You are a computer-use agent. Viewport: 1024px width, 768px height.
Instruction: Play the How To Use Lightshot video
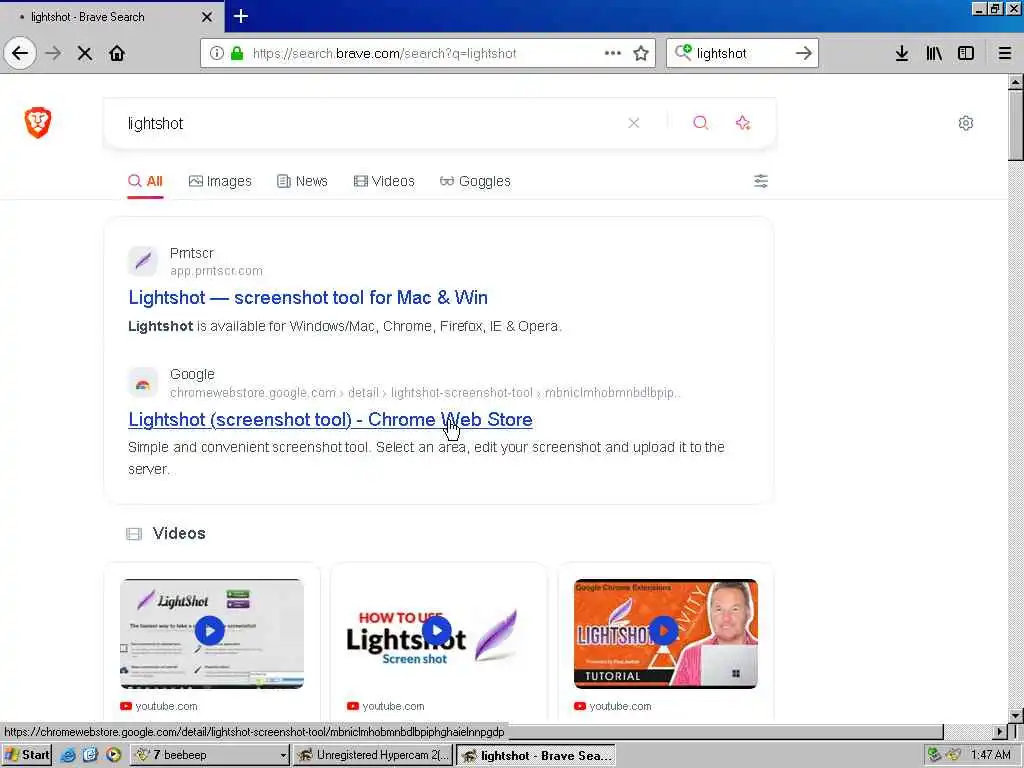tap(438, 633)
